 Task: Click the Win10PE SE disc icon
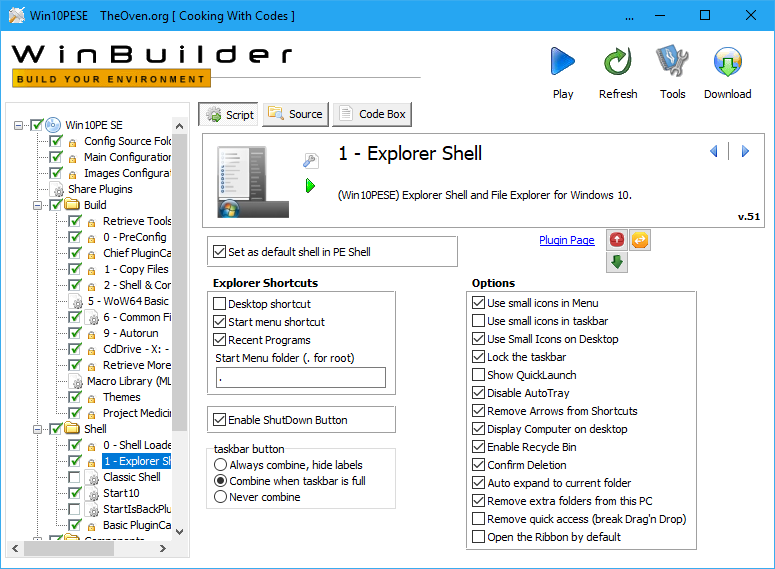coord(53,125)
